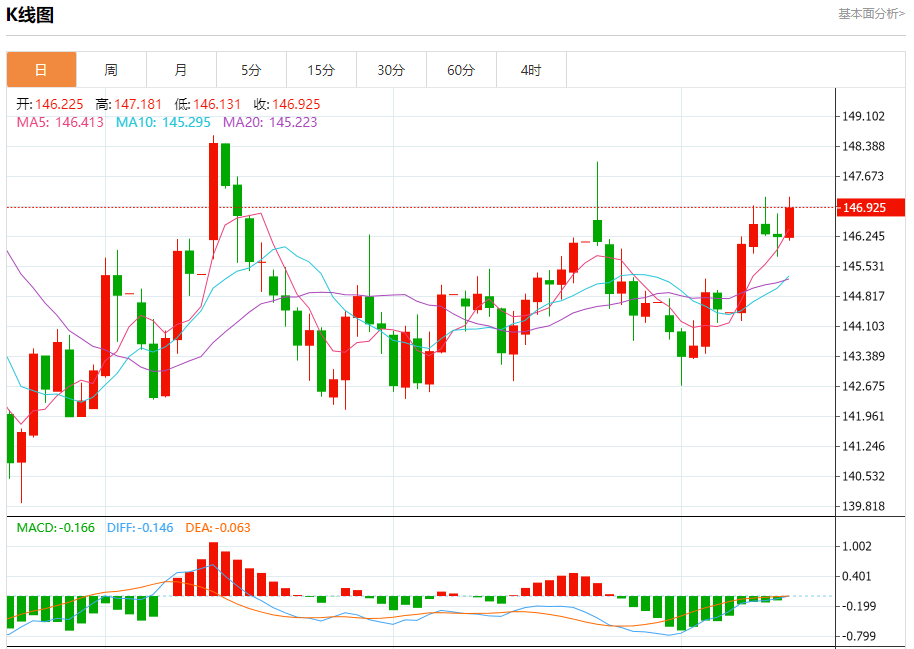Switch to the 周 weekly tab
This screenshot has height=649, width=914.
pos(111,70)
